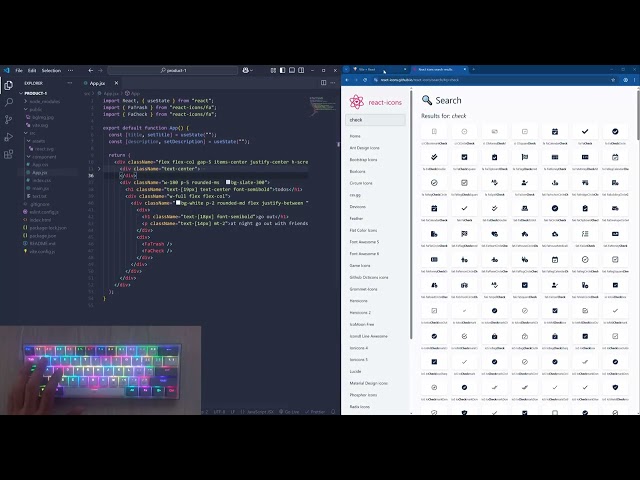Screen dimensions: 640x480
Task: Click the bg-slate-300 color swatch
Action: coord(228,182)
